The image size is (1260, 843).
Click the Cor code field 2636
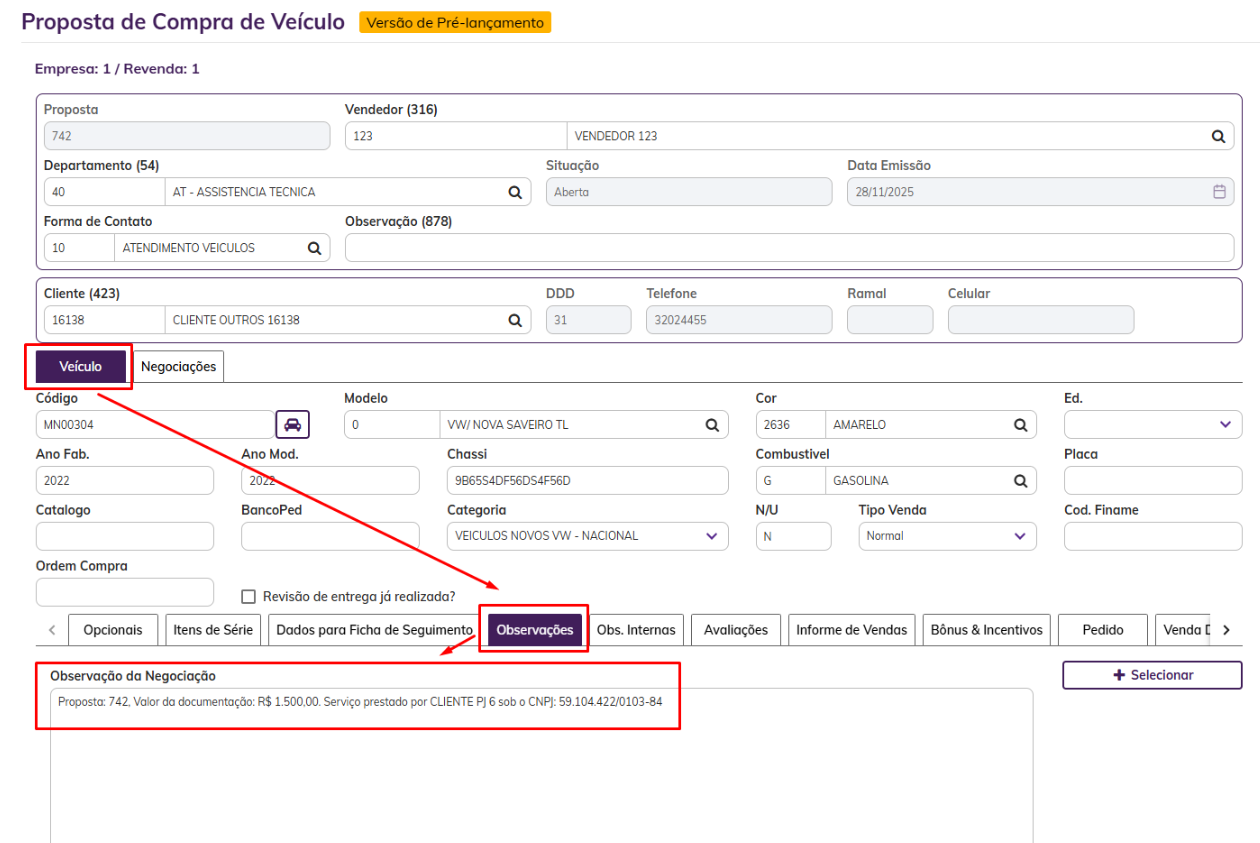pos(790,425)
